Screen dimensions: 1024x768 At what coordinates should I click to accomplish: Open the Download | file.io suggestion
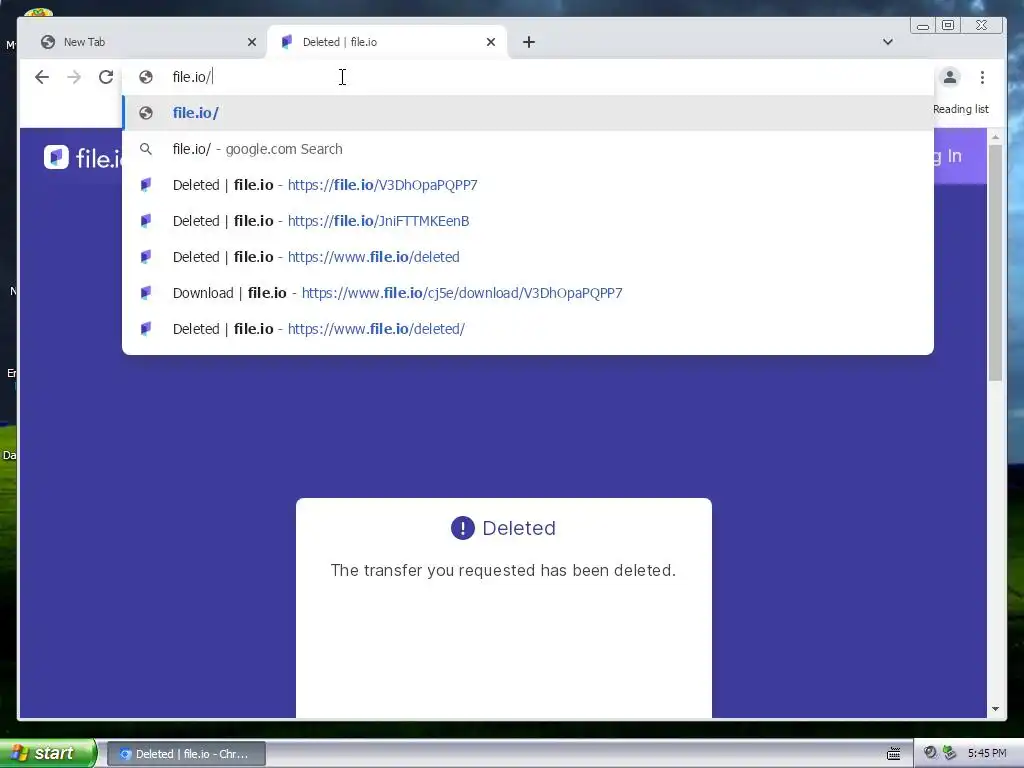coord(528,293)
